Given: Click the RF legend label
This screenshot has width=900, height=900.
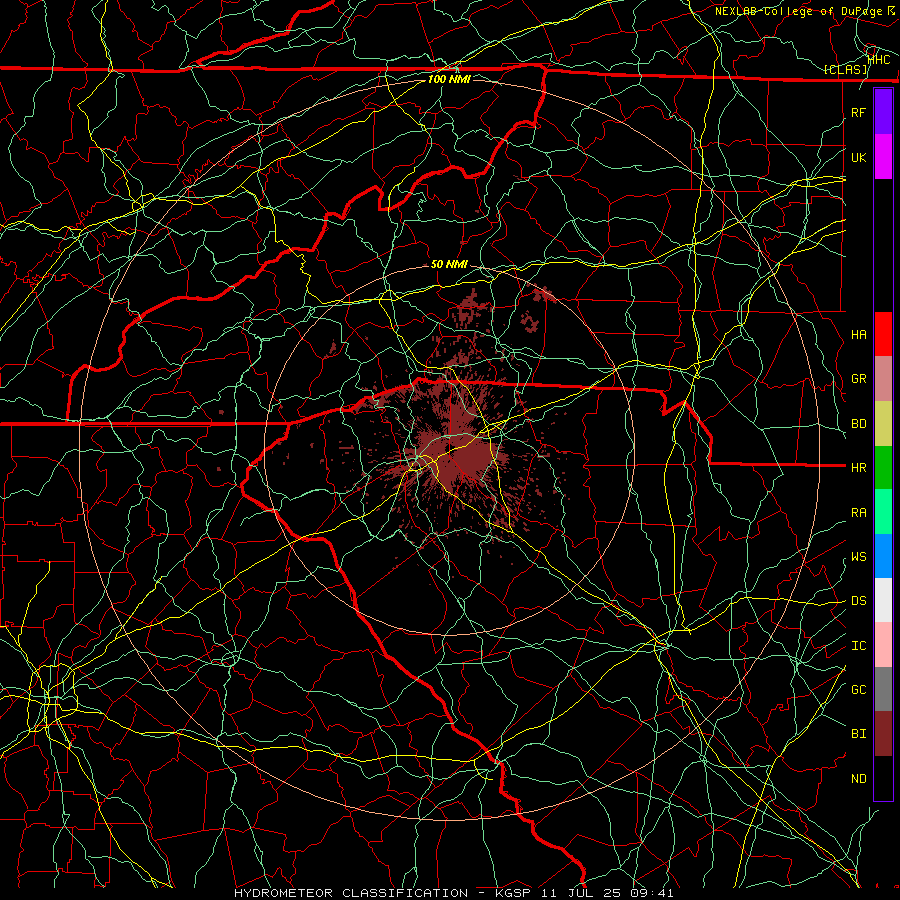Looking at the screenshot, I should coord(859,113).
